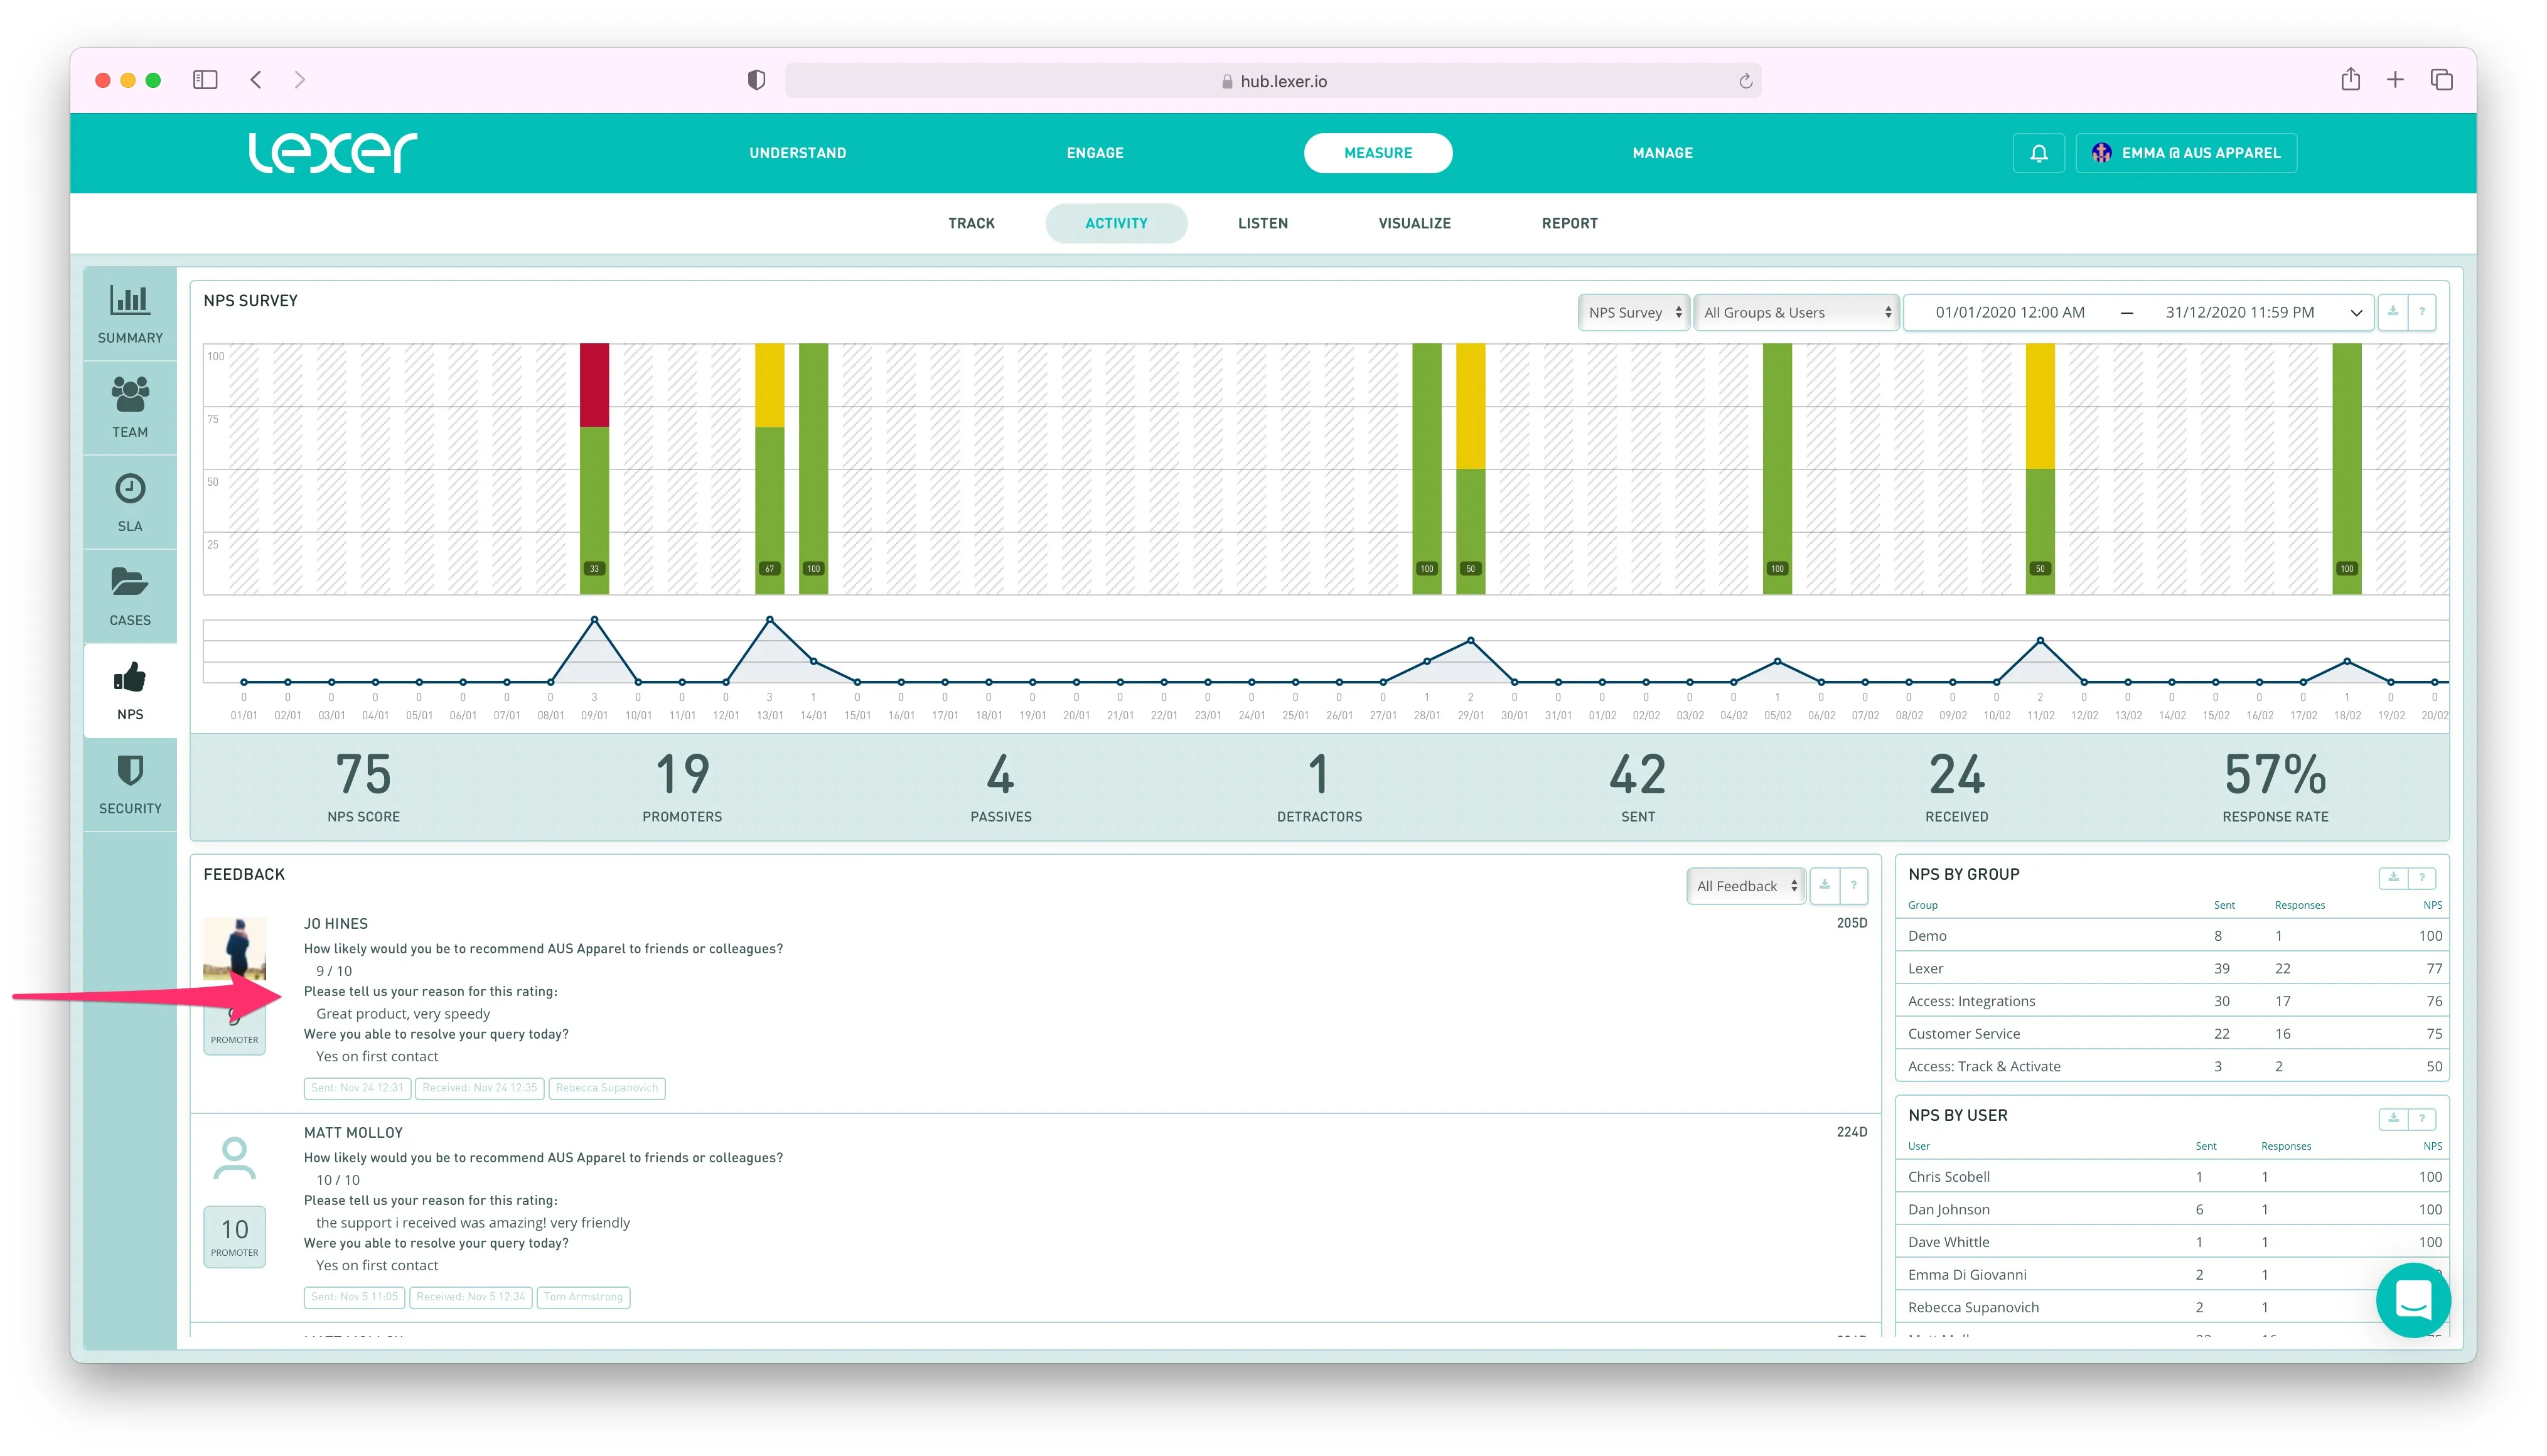Click the Rebecca Supanovich feedback tag

606,1088
